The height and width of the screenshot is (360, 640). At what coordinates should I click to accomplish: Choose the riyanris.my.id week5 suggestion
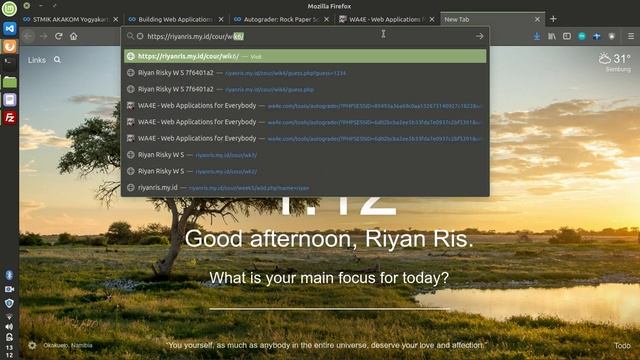point(305,187)
